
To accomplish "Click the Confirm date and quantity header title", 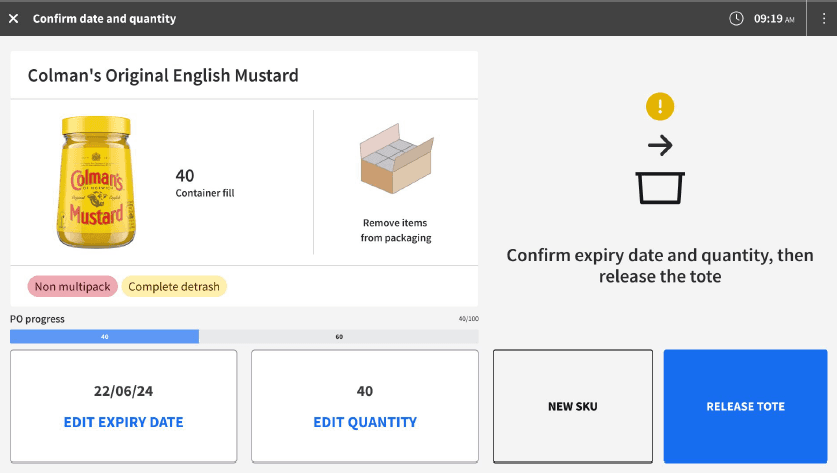I will 104,19.
